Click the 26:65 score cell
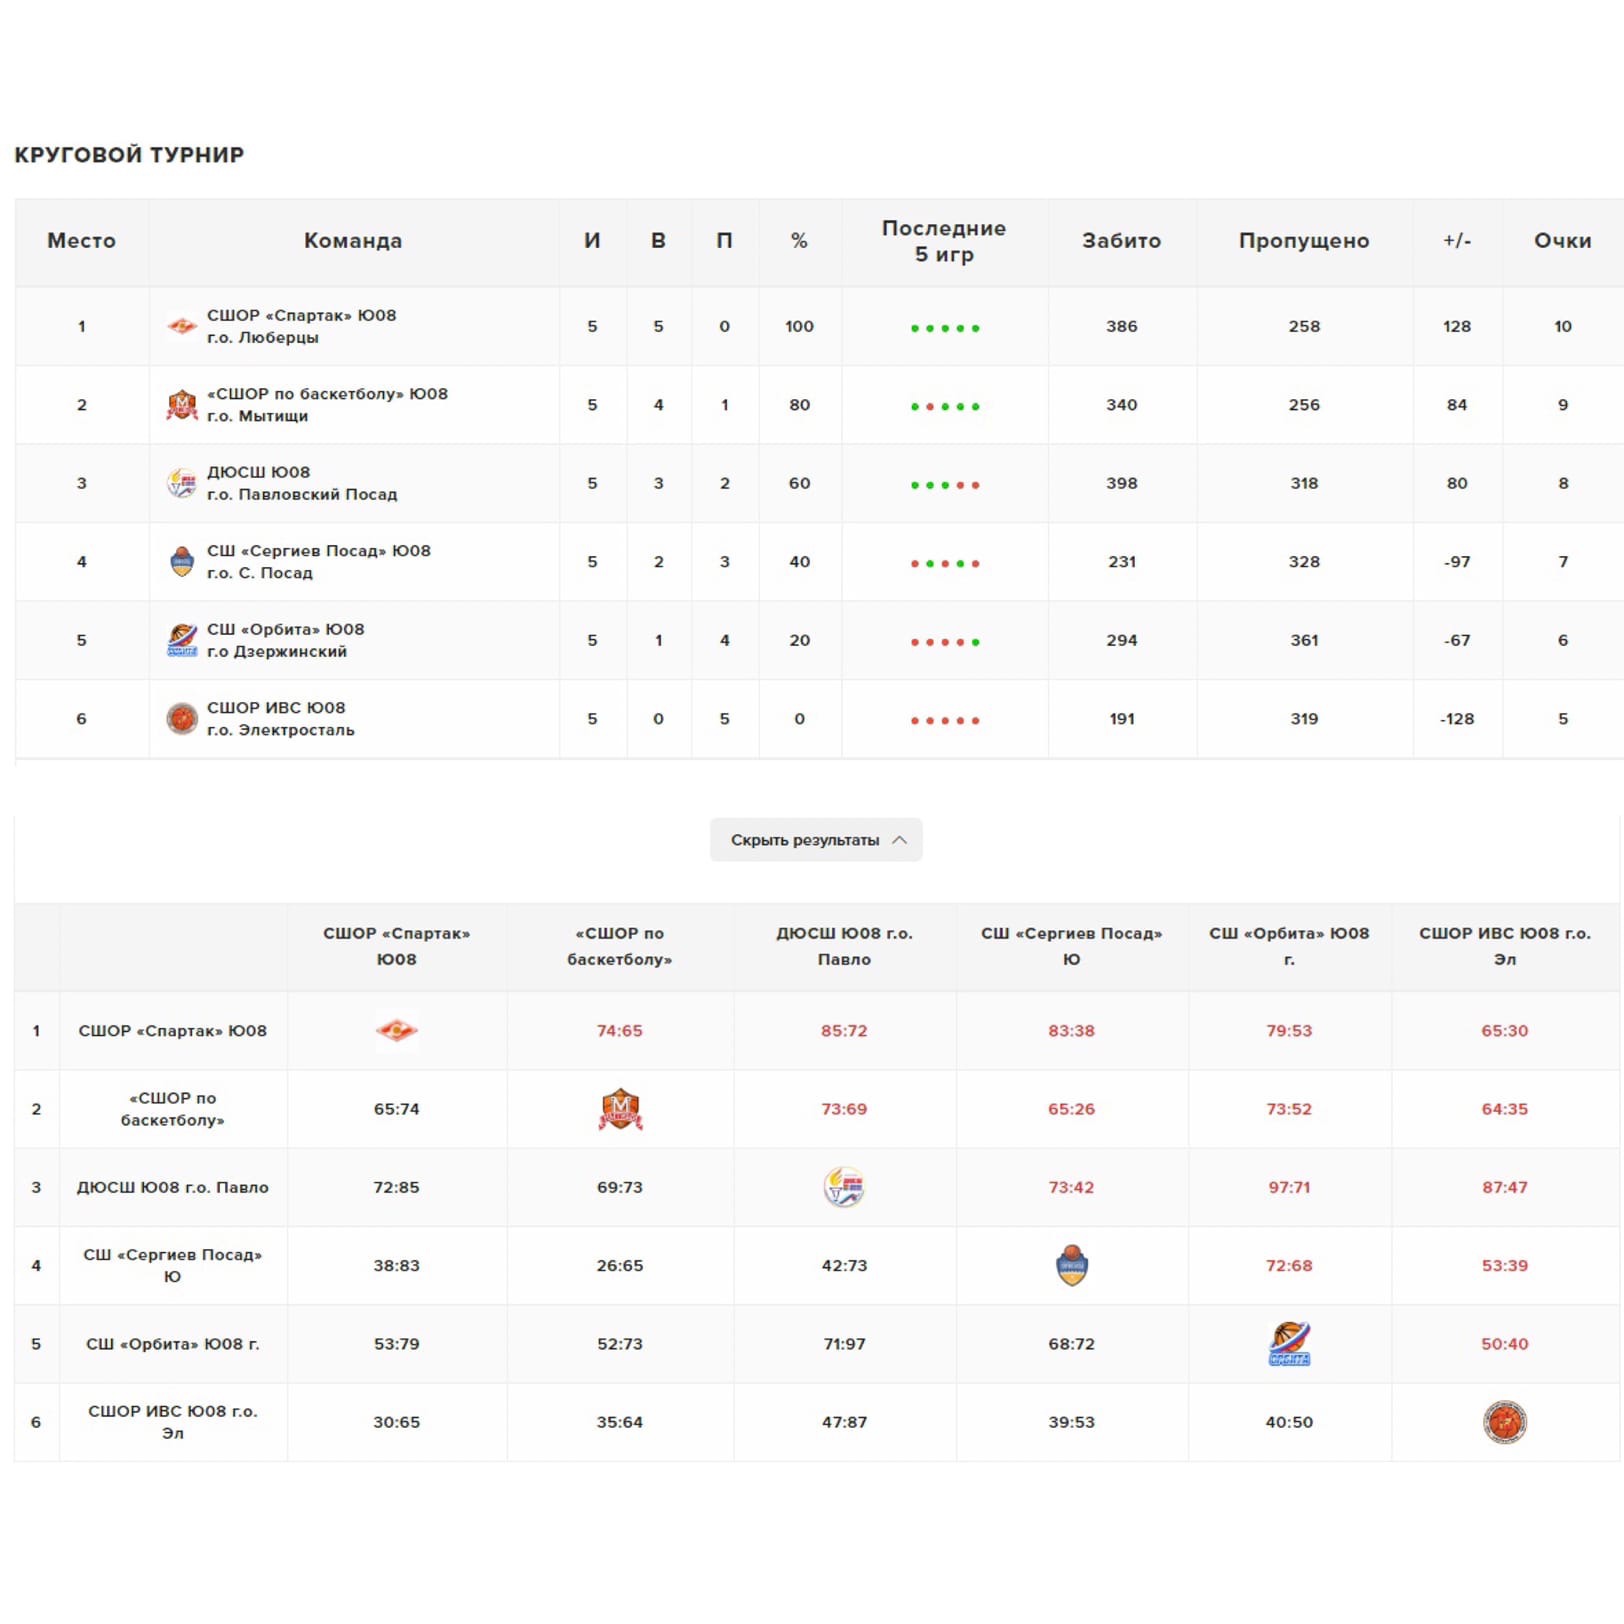1624x1624 pixels. [620, 1265]
